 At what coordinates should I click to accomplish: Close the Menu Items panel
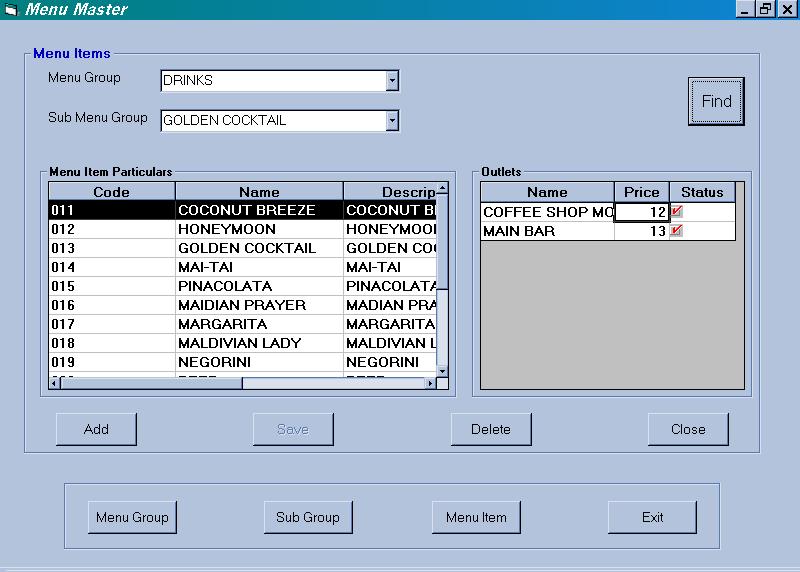(688, 429)
